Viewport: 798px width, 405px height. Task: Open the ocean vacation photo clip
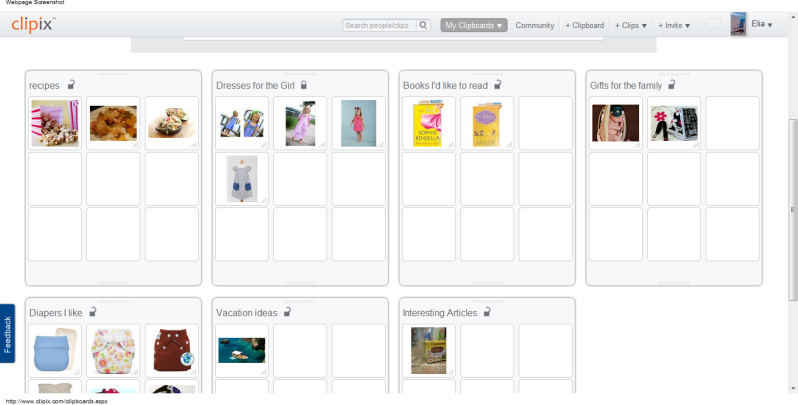[x=242, y=351]
